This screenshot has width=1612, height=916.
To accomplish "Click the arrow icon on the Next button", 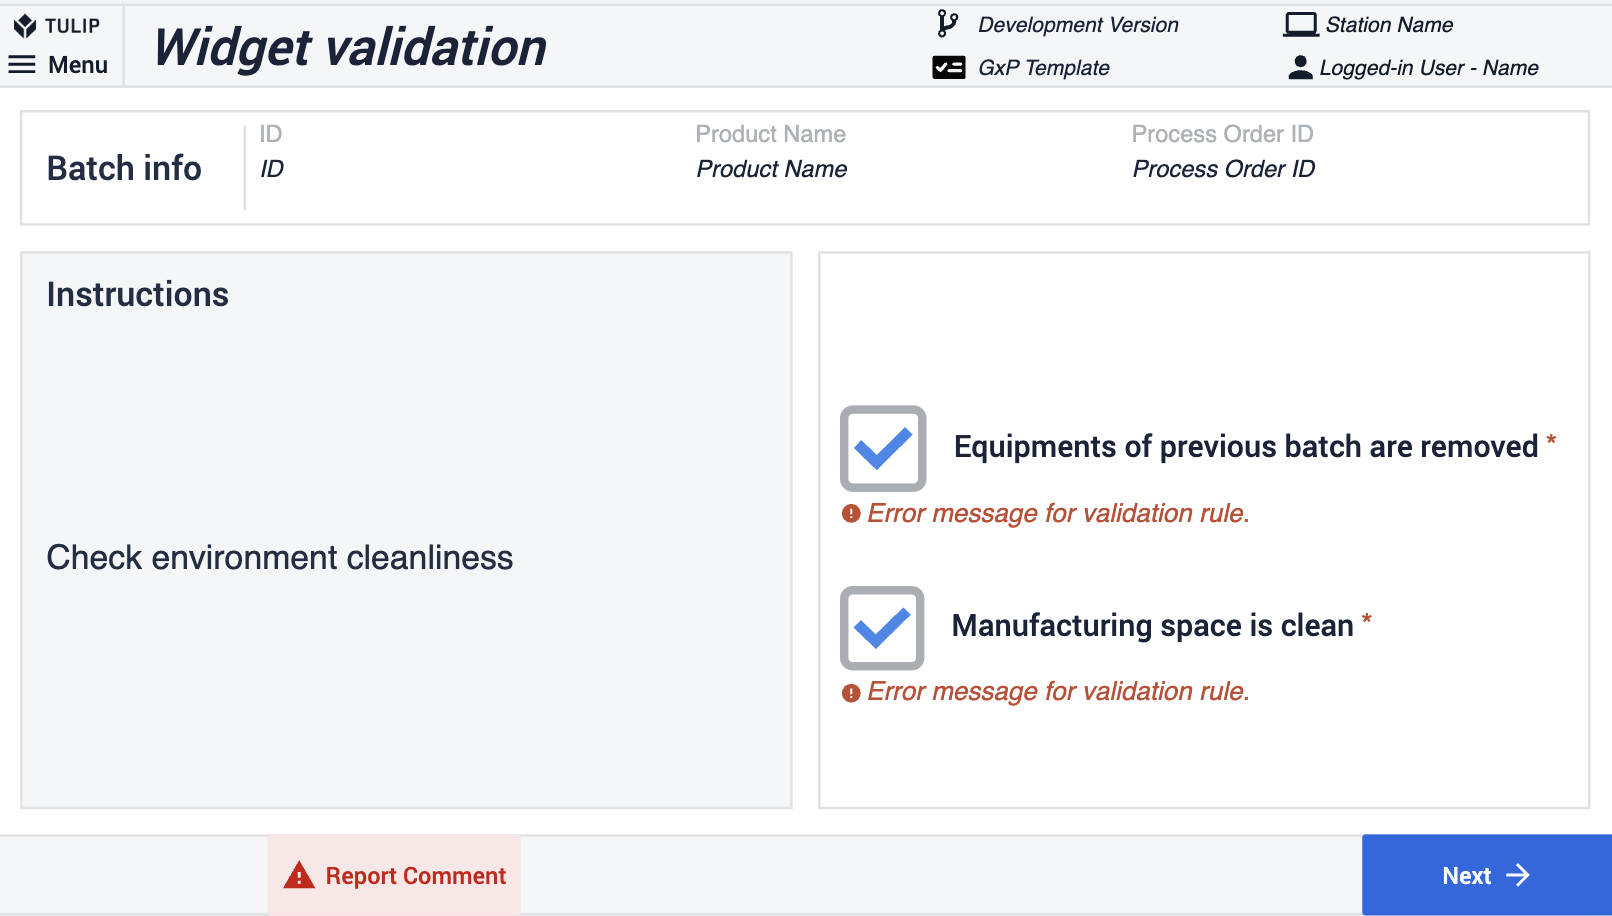I will coord(1518,875).
